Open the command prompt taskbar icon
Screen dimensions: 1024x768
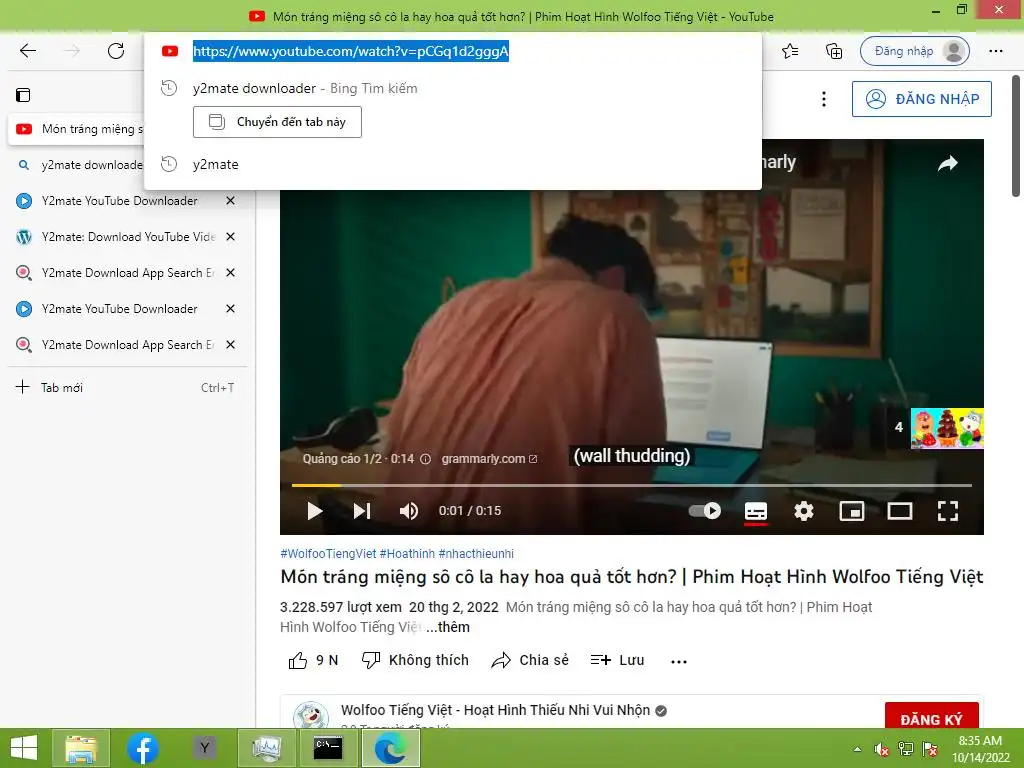[x=327, y=748]
